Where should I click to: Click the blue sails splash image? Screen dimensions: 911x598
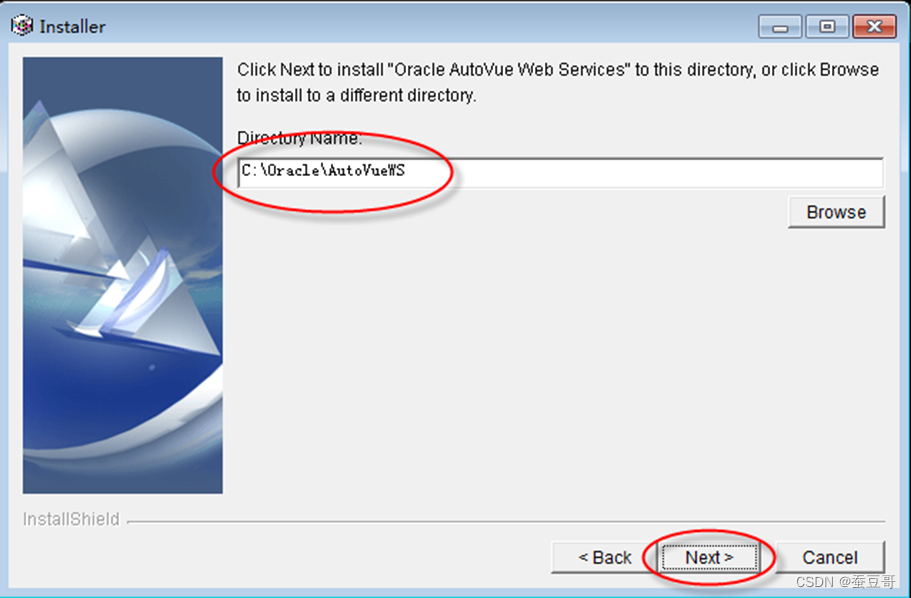123,275
